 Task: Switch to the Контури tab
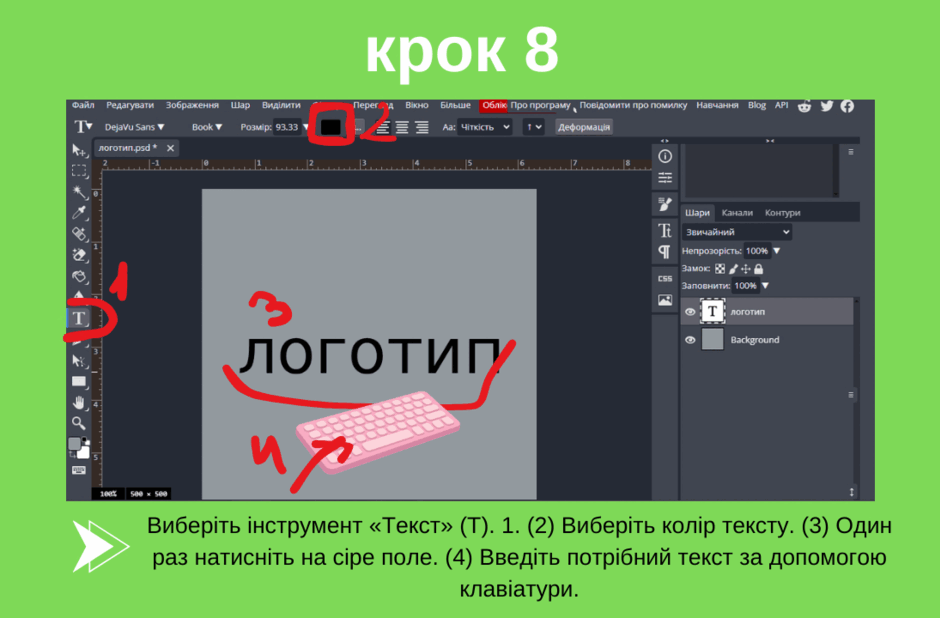(782, 213)
